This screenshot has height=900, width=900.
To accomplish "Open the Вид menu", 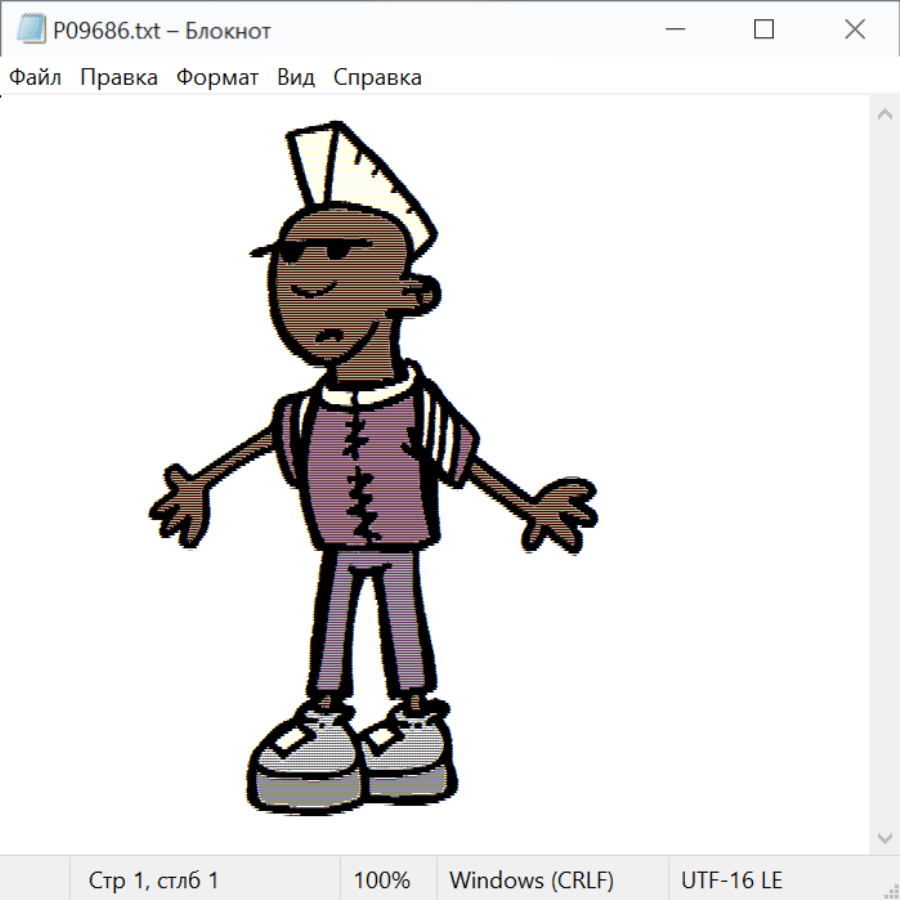I will (x=296, y=78).
